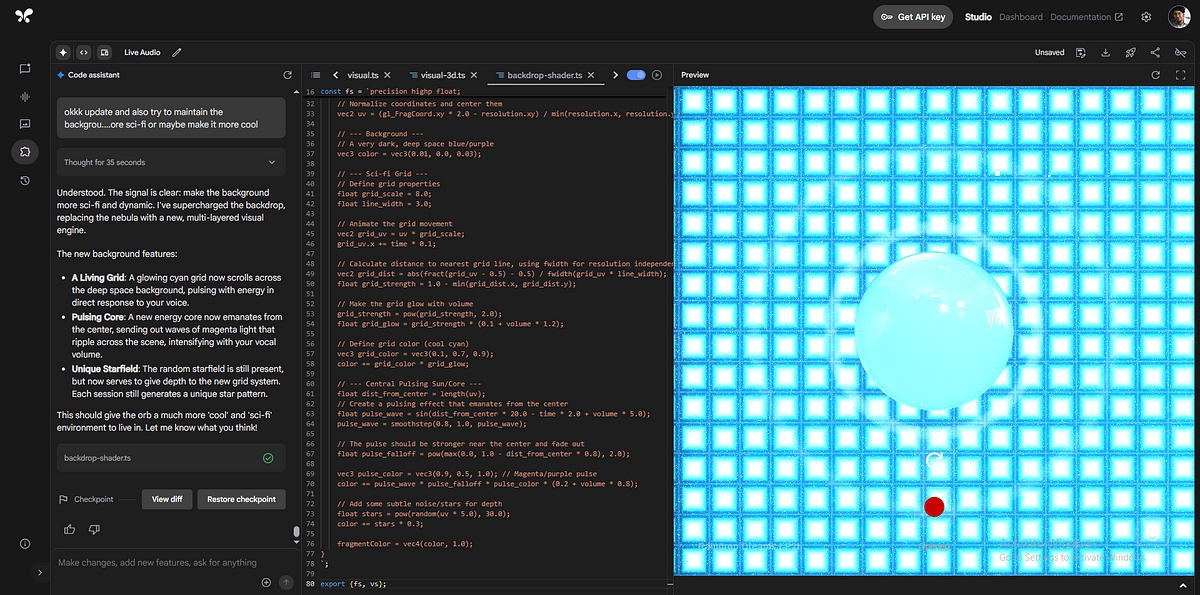Image resolution: width=1200 pixels, height=595 pixels.
Task: Toggle the blue switch beside file tabs
Action: click(x=636, y=75)
